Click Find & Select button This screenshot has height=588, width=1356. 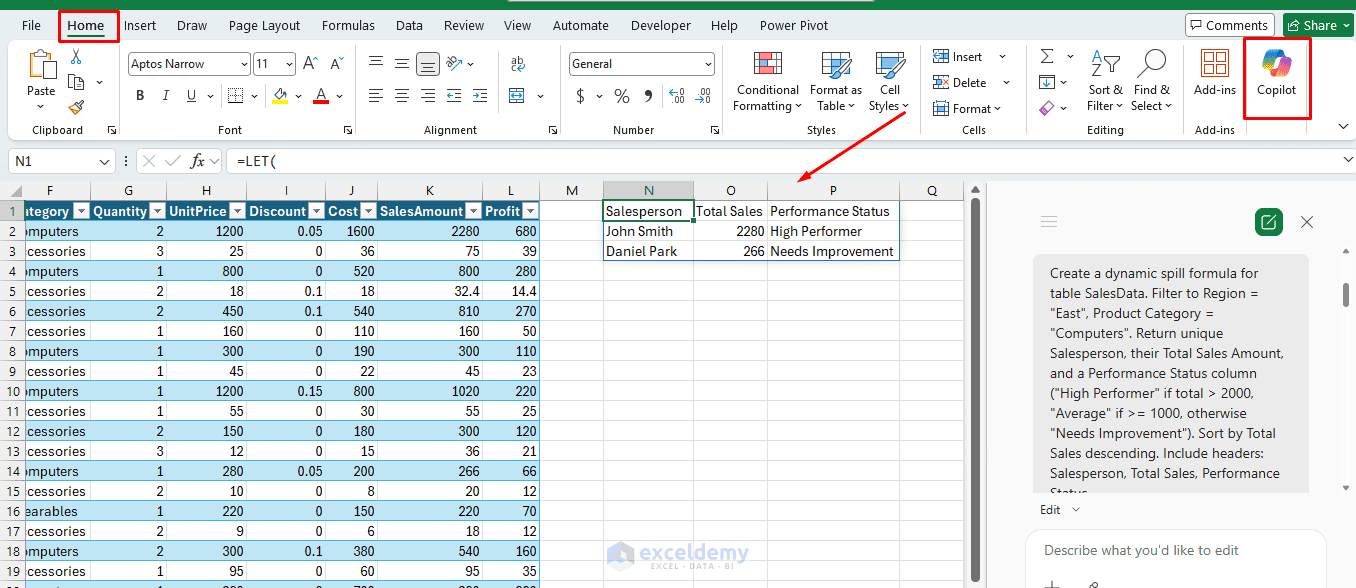(x=1151, y=82)
